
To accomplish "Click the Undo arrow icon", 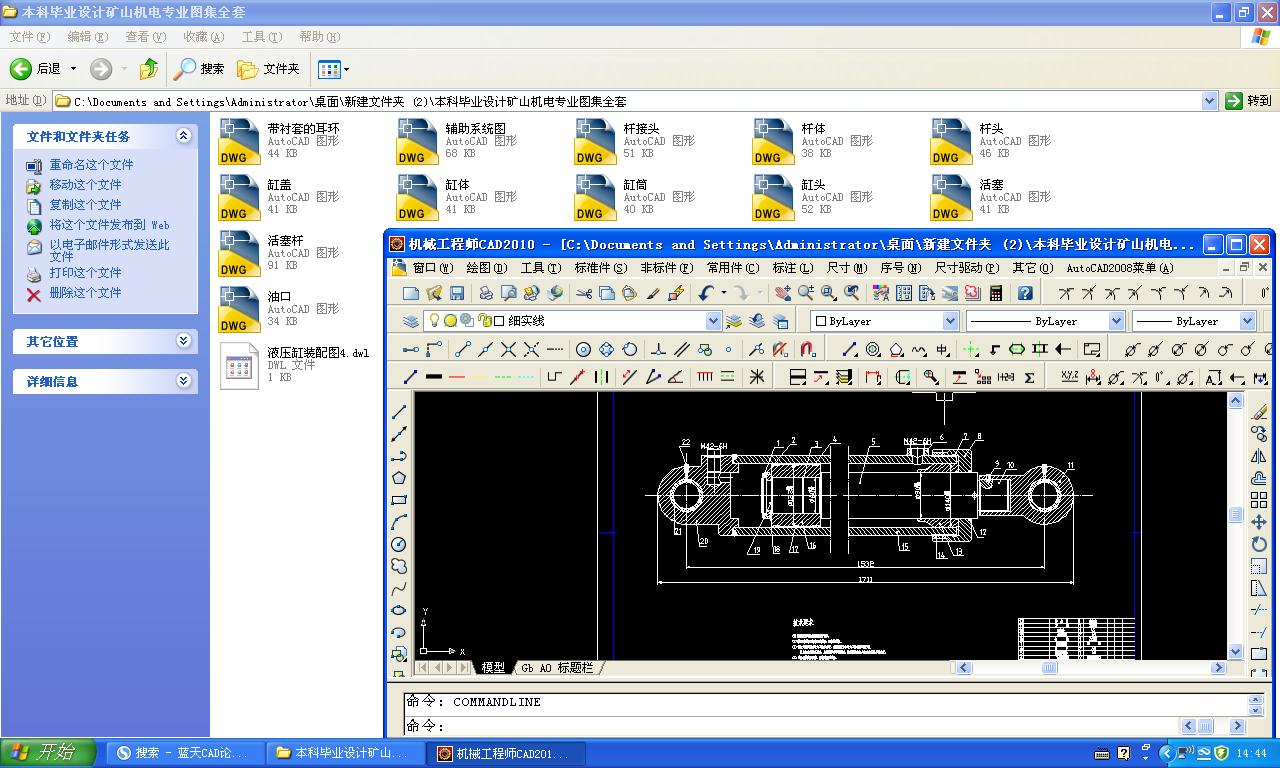I will (x=707, y=293).
